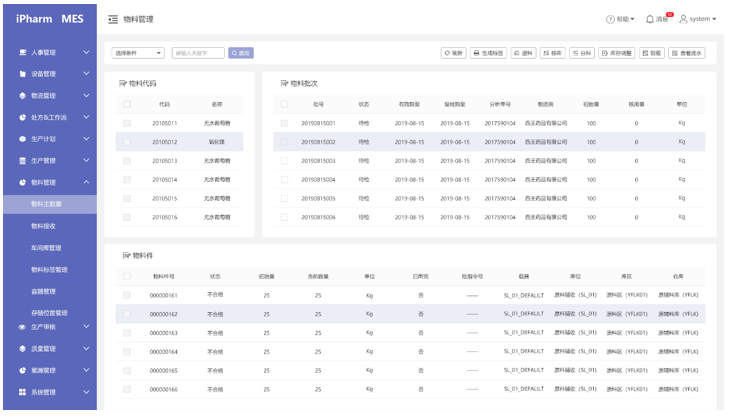Viewport: 729px width, 419px height.
Task: Open the 存储位置管理 submenu item
Action: [50, 313]
